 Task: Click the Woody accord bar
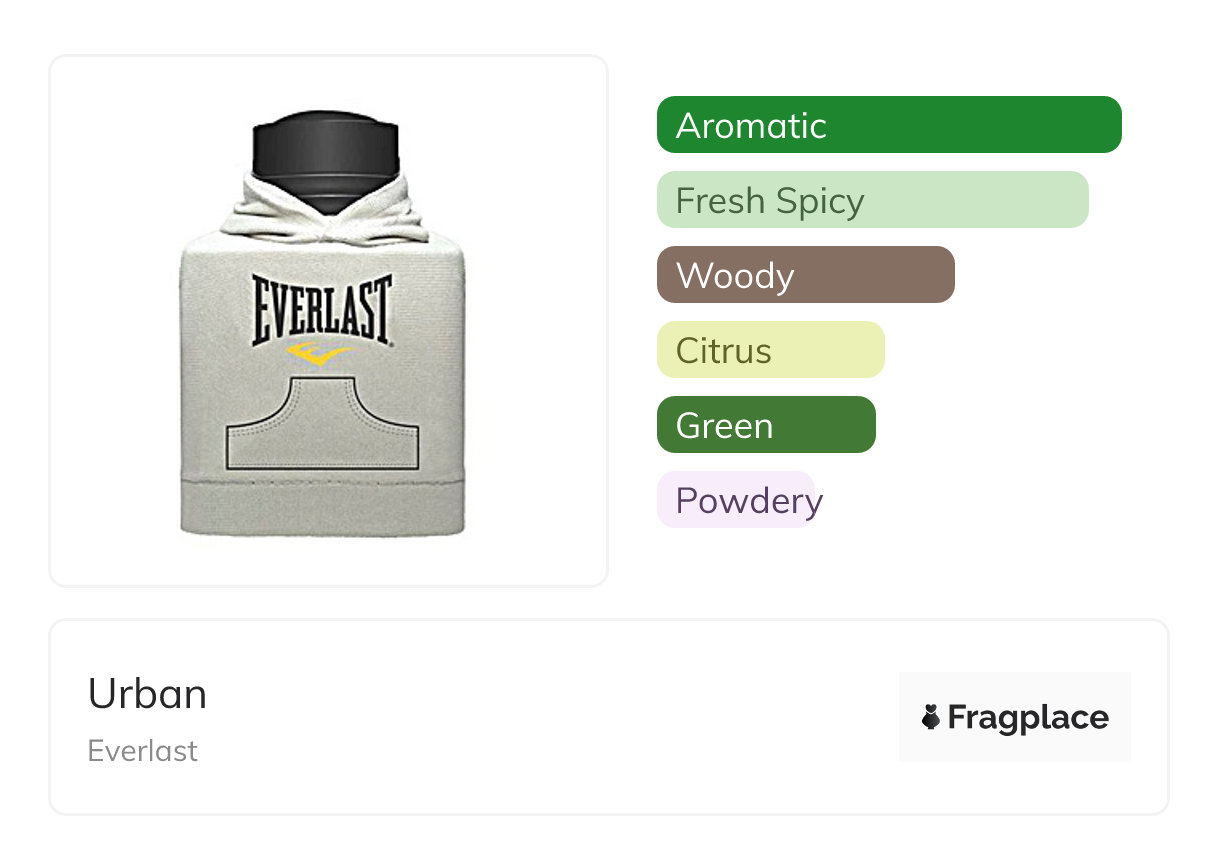(x=805, y=275)
